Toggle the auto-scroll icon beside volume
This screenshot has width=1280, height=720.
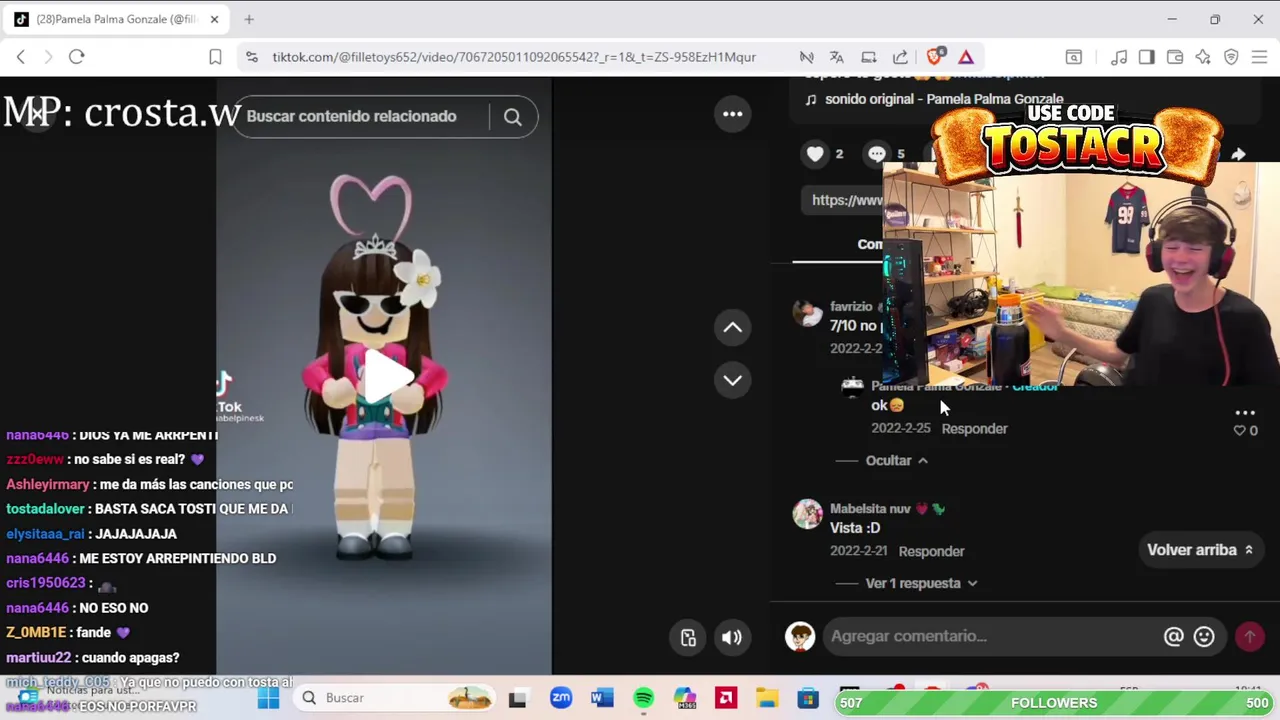[688, 638]
